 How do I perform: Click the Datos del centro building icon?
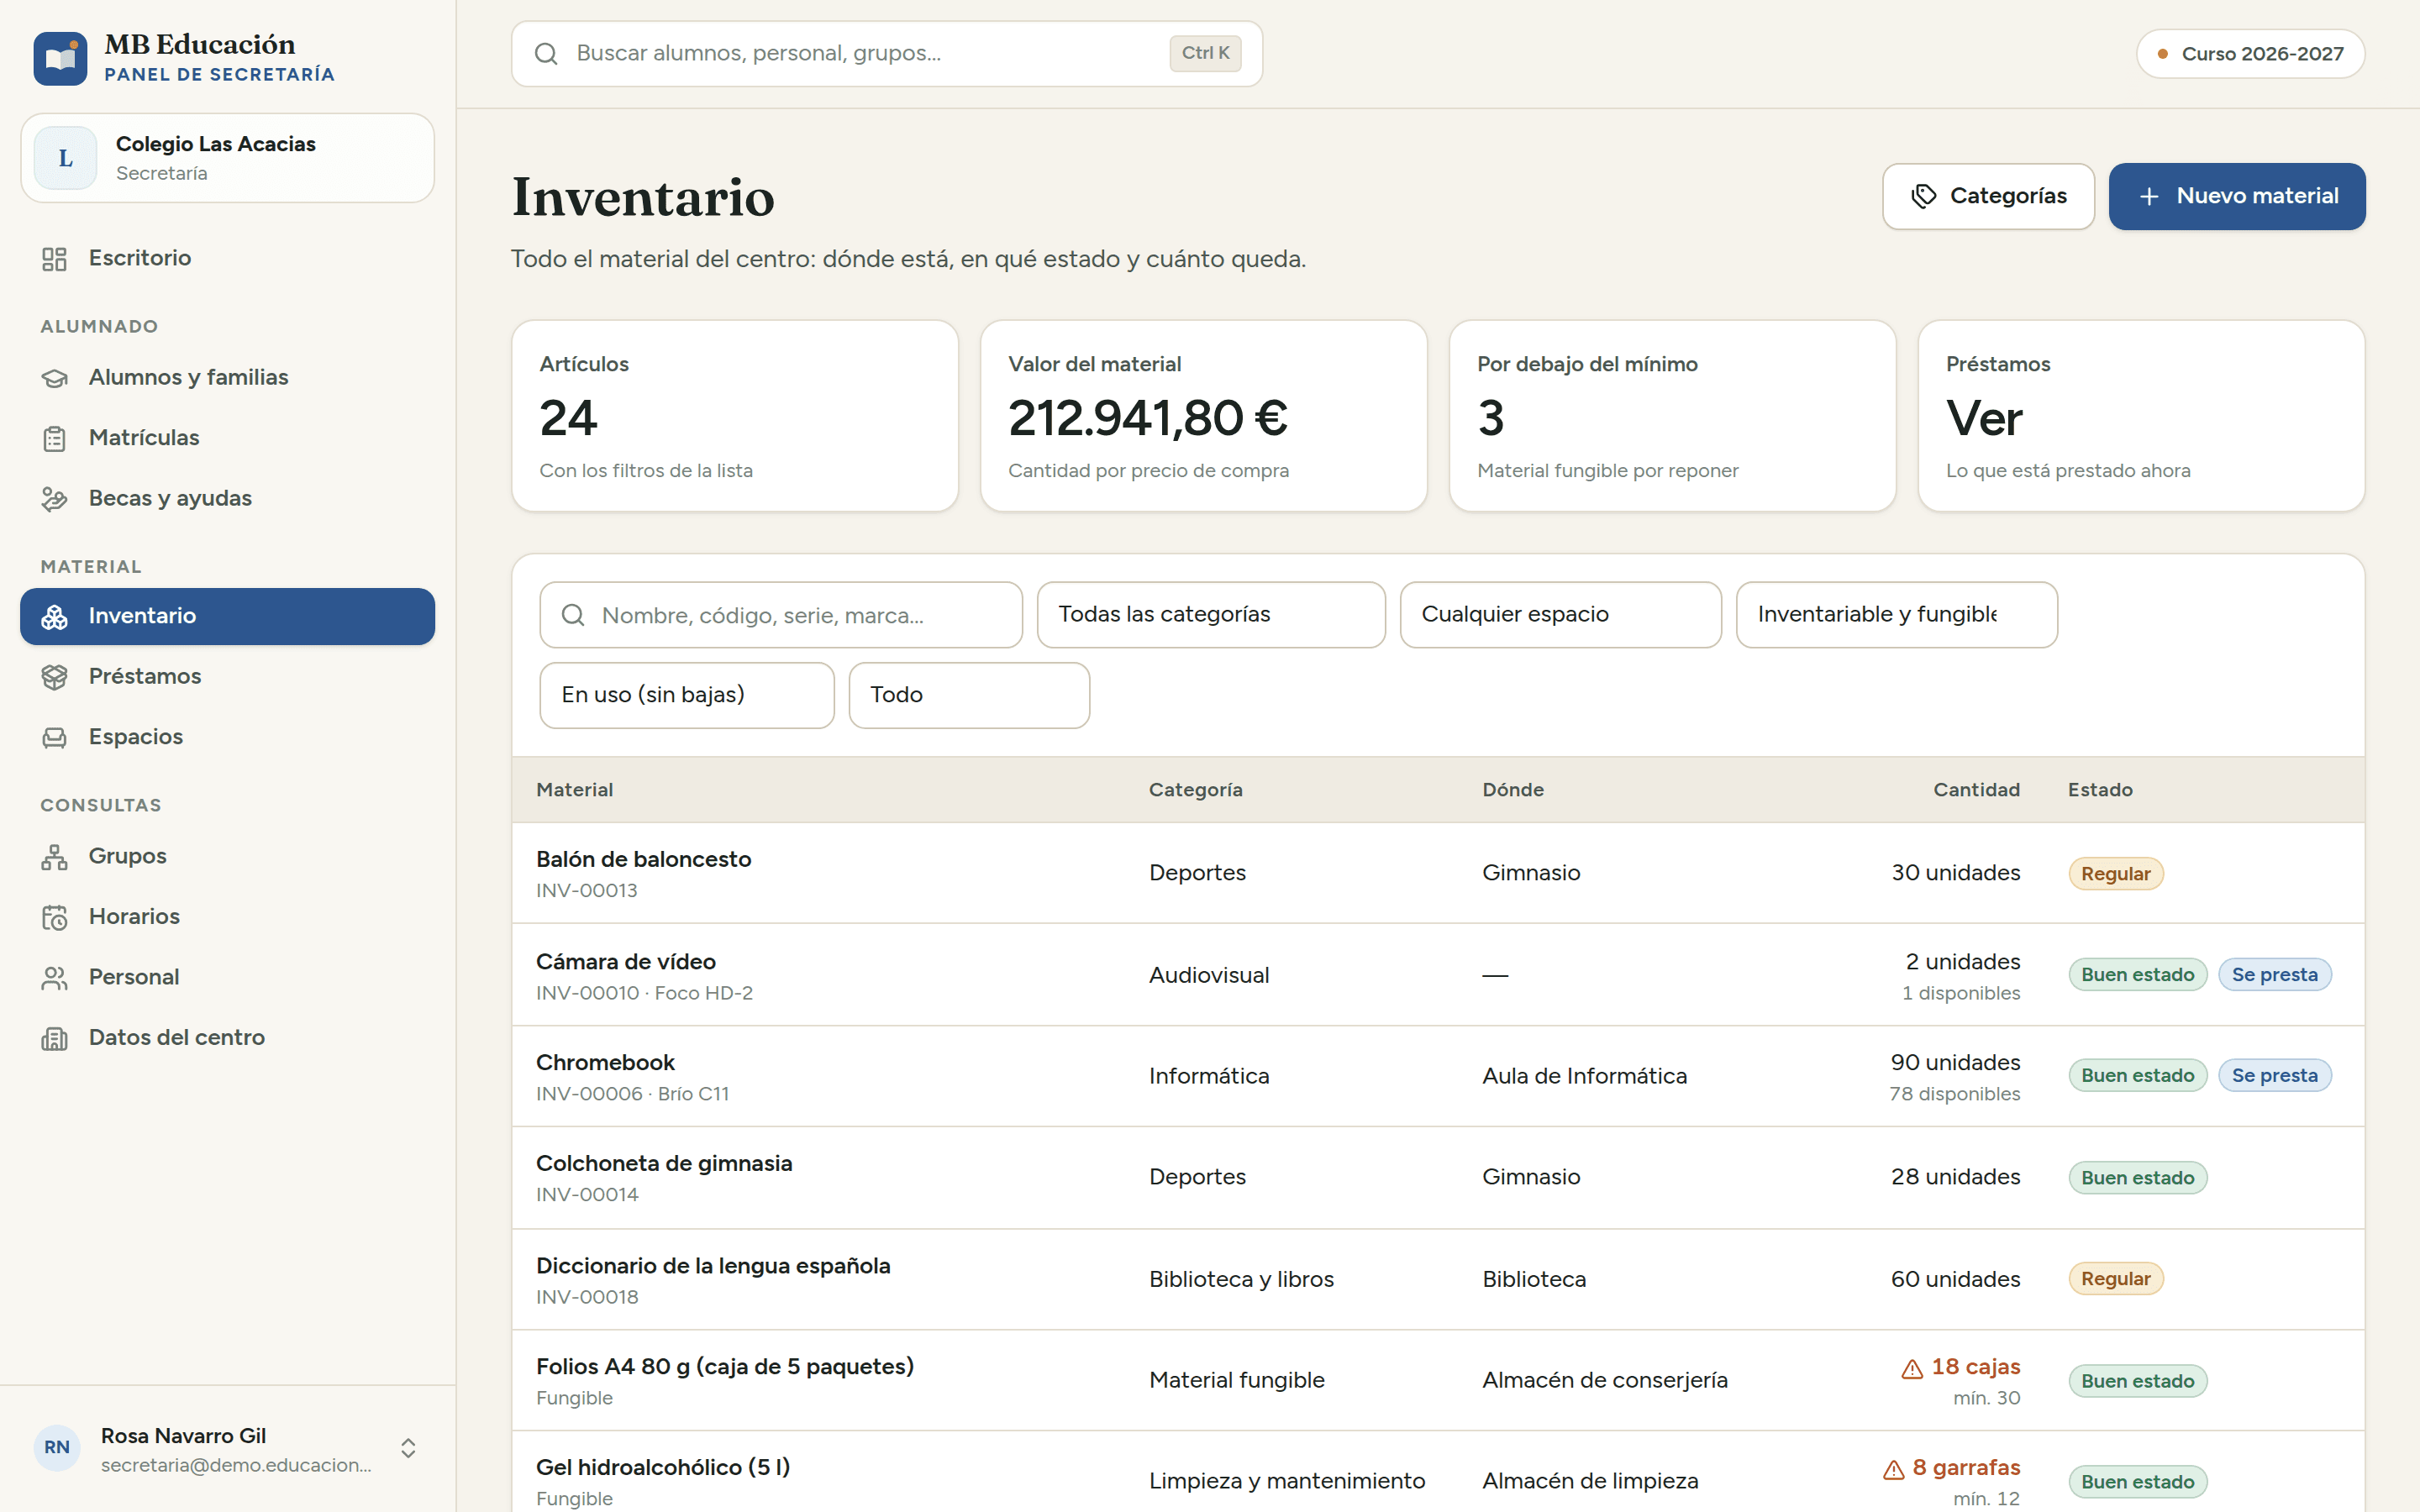[x=54, y=1038]
